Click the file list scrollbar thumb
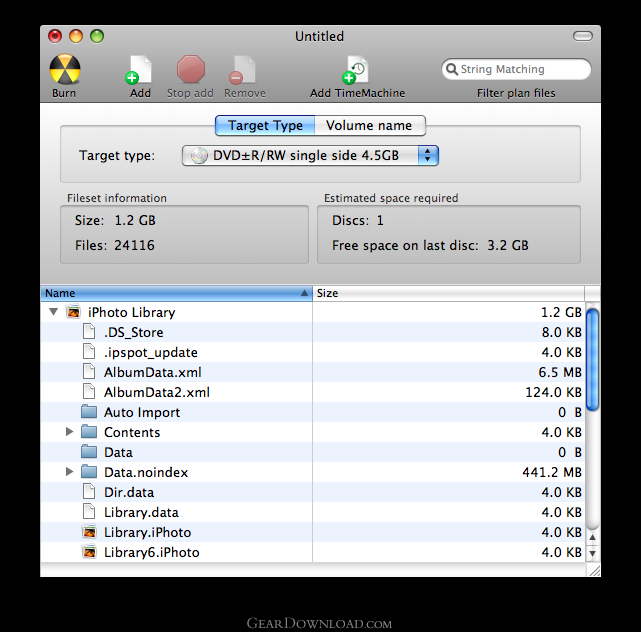 click(592, 359)
